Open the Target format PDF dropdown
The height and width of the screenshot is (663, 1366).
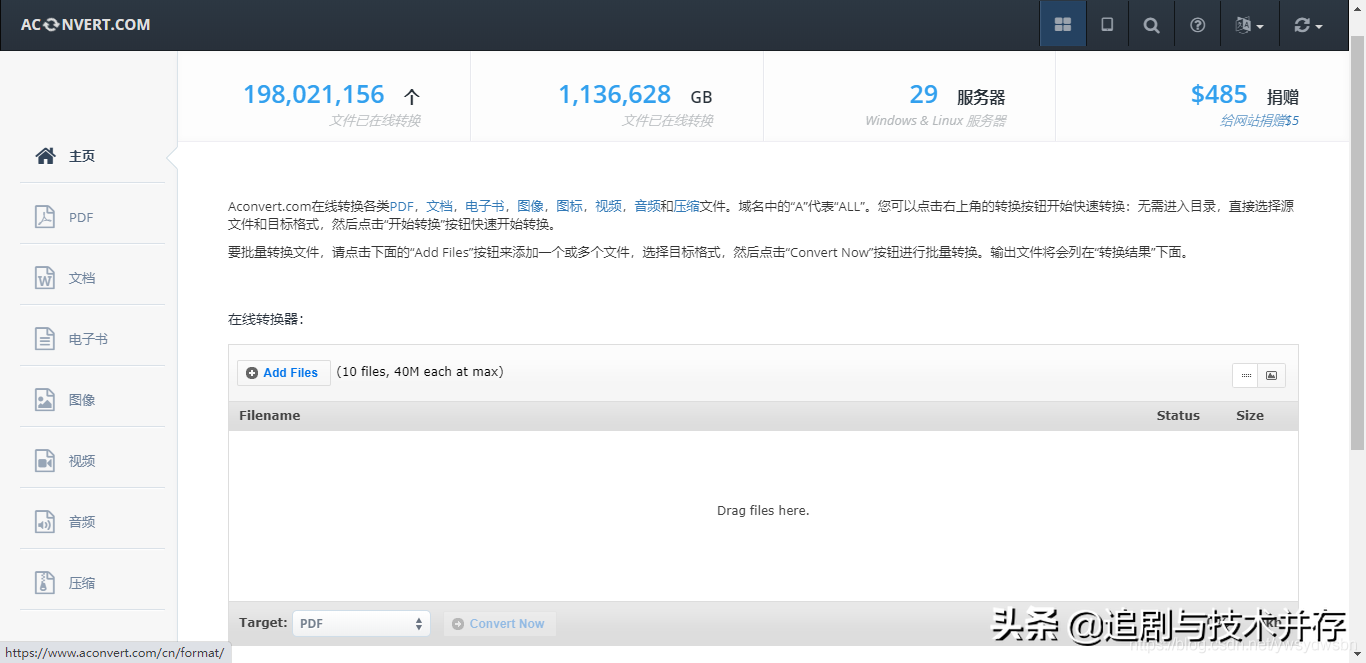pos(361,623)
